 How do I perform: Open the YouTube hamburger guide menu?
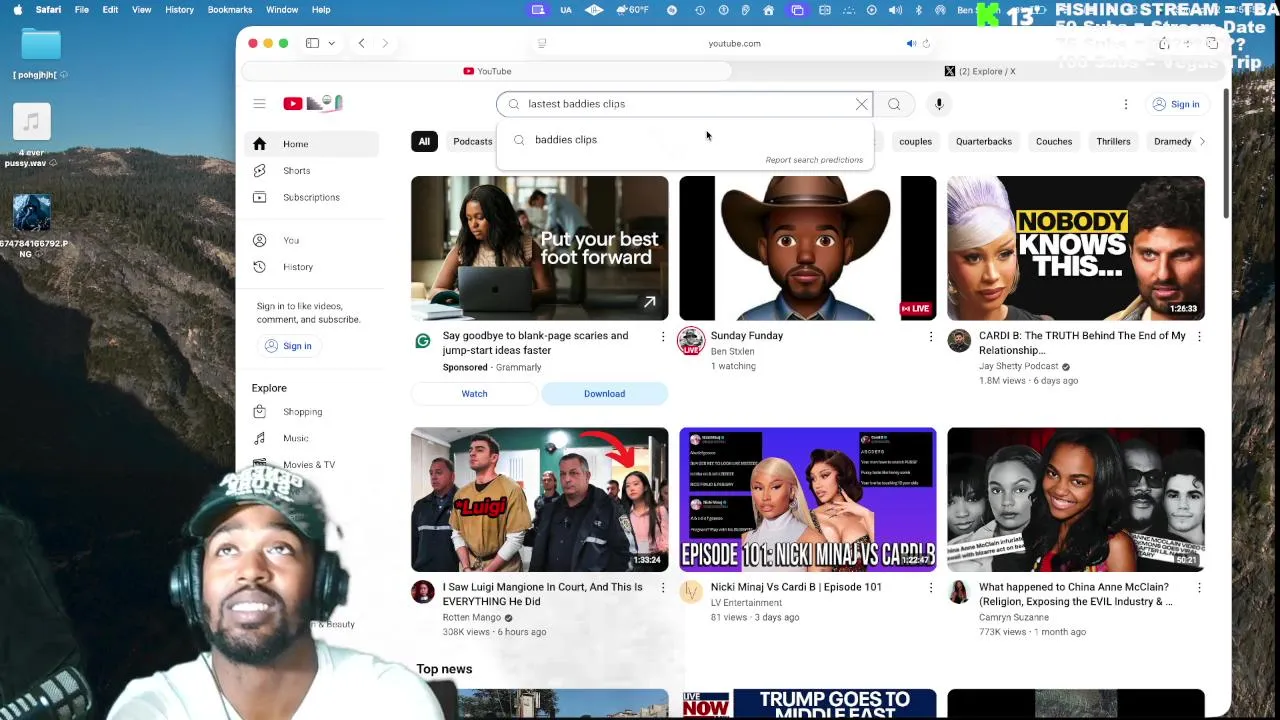click(x=259, y=104)
